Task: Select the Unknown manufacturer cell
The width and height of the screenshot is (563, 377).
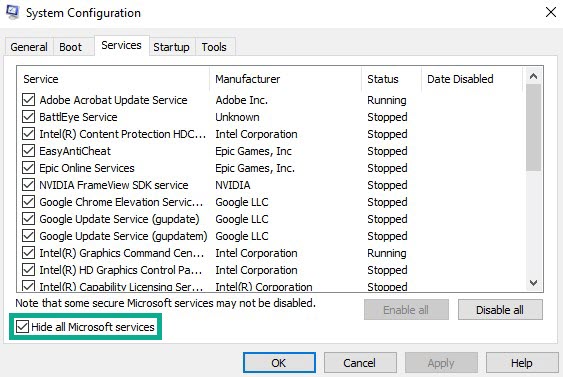Action: (237, 117)
